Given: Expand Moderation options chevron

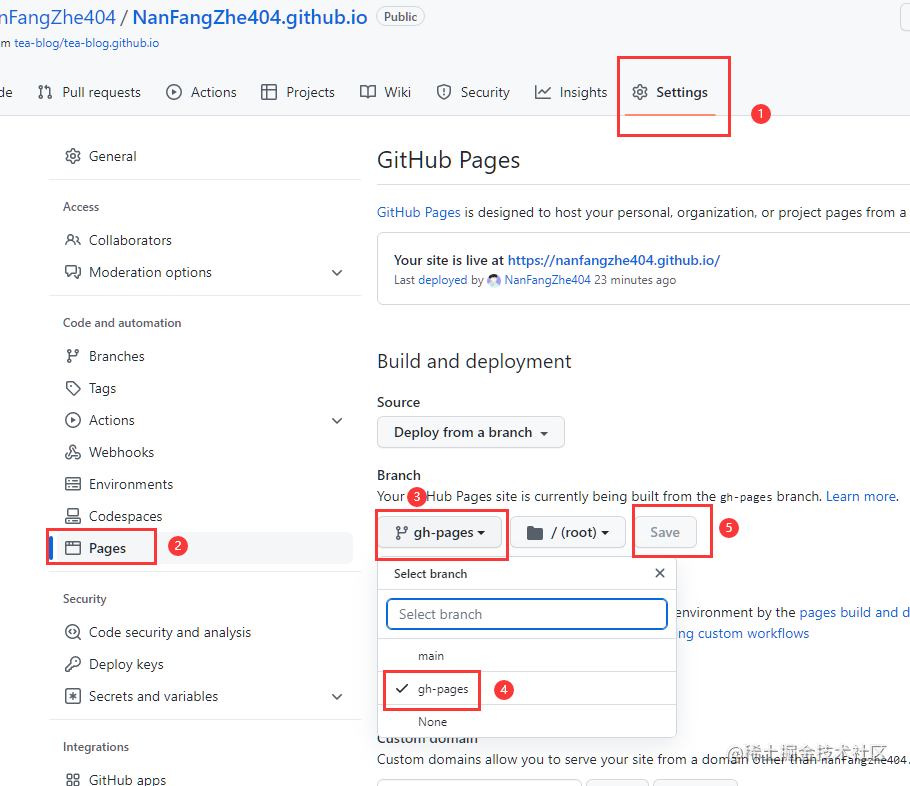Looking at the screenshot, I should pos(337,273).
